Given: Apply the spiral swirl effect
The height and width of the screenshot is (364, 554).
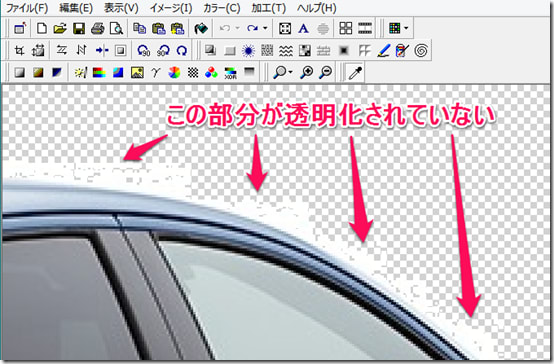Looking at the screenshot, I should [x=421, y=51].
